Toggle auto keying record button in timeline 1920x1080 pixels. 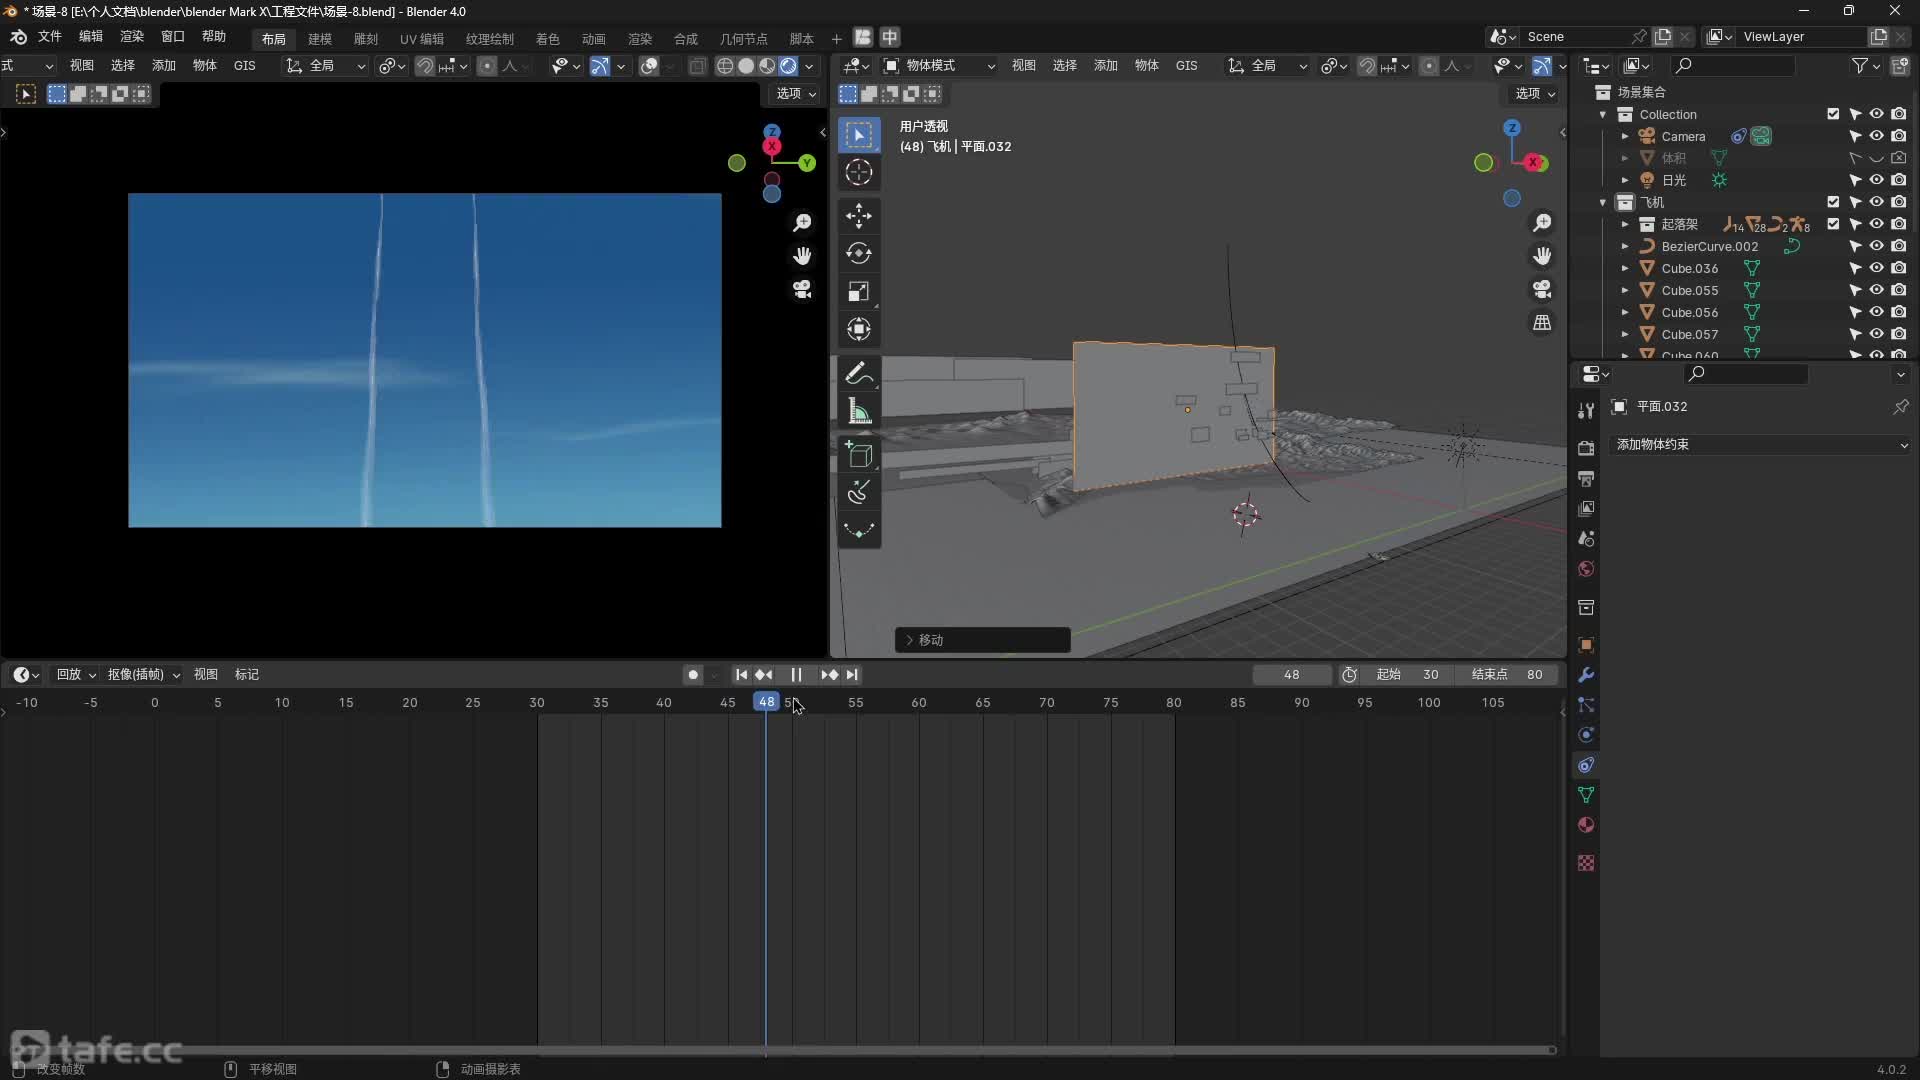click(x=693, y=675)
